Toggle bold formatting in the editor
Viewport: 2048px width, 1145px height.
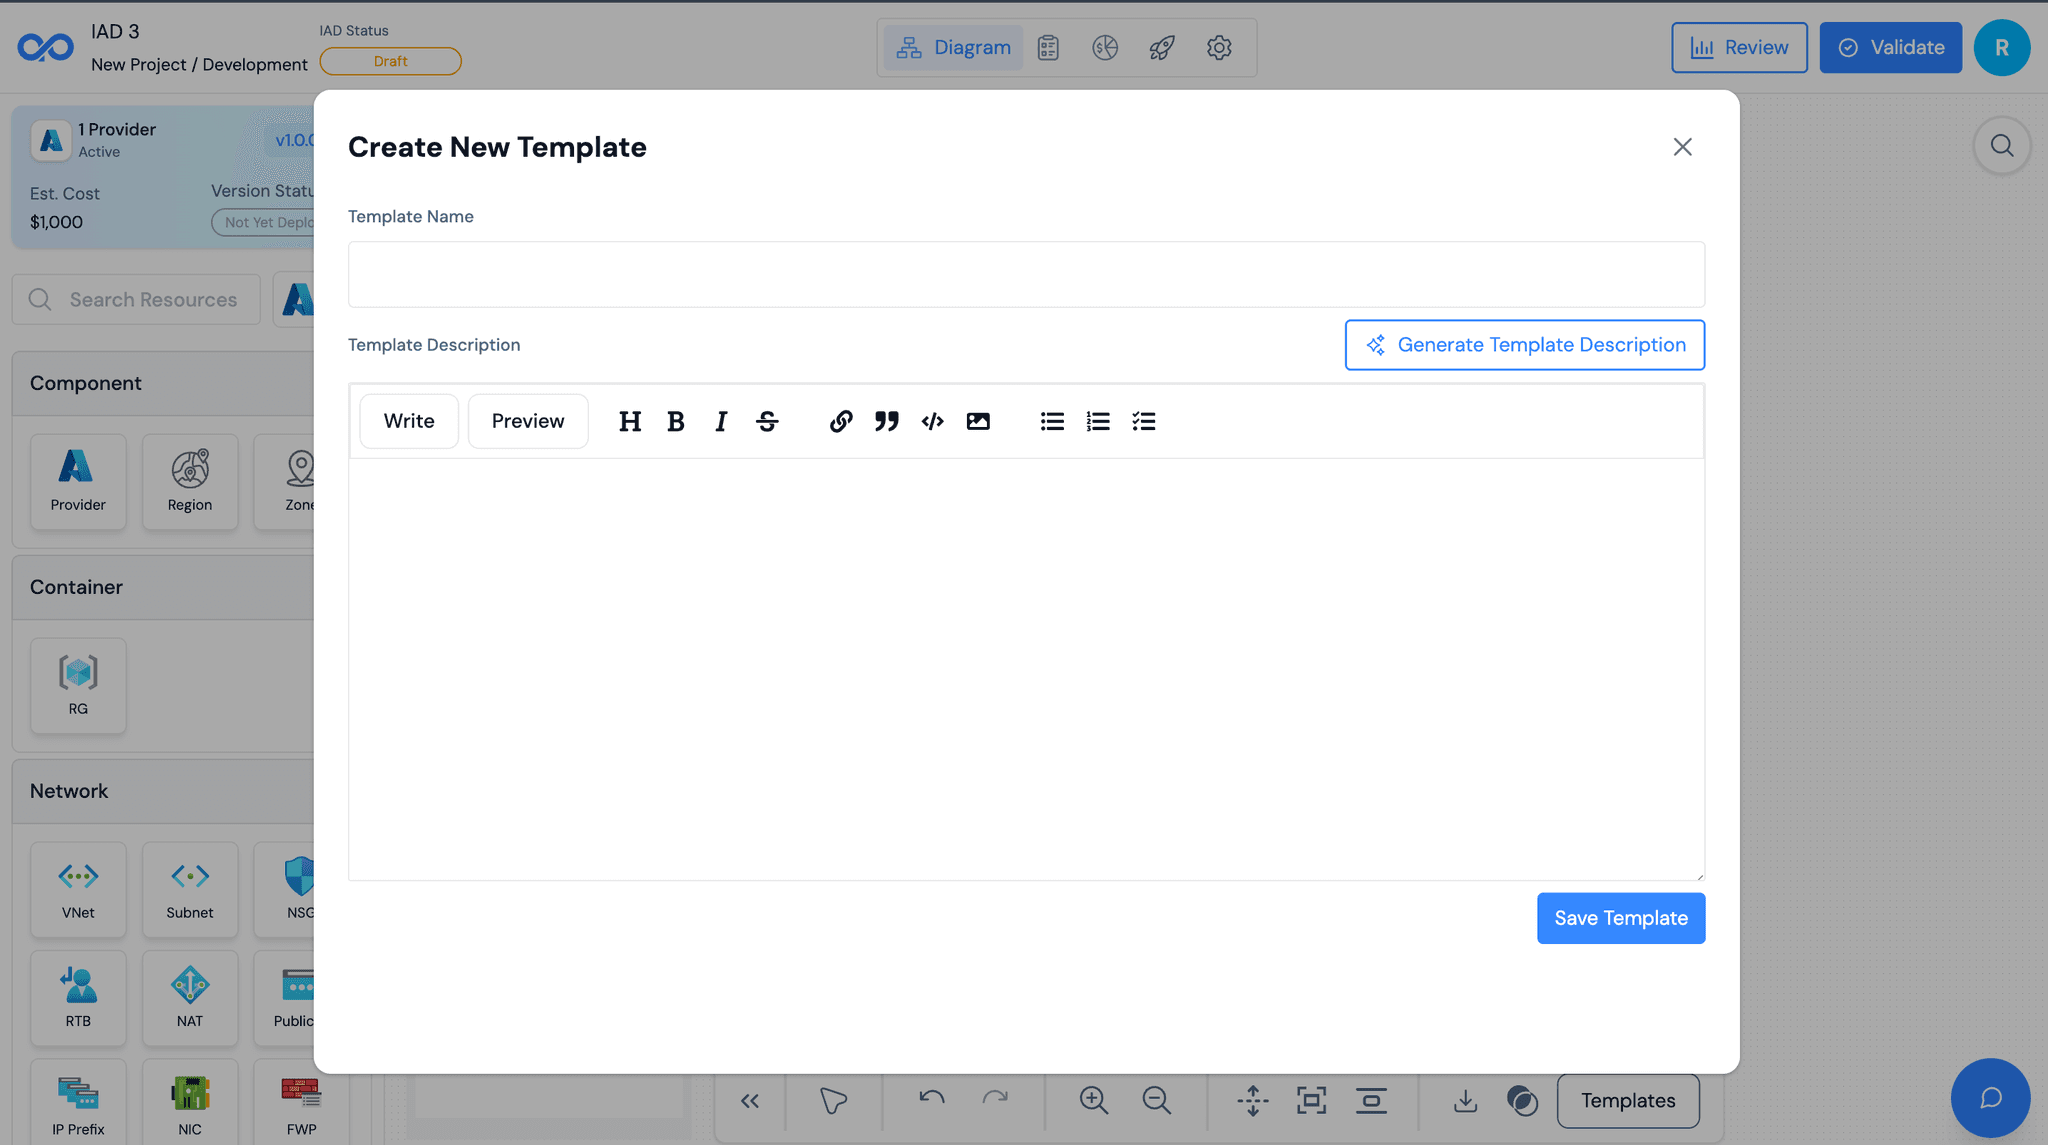pyautogui.click(x=675, y=421)
